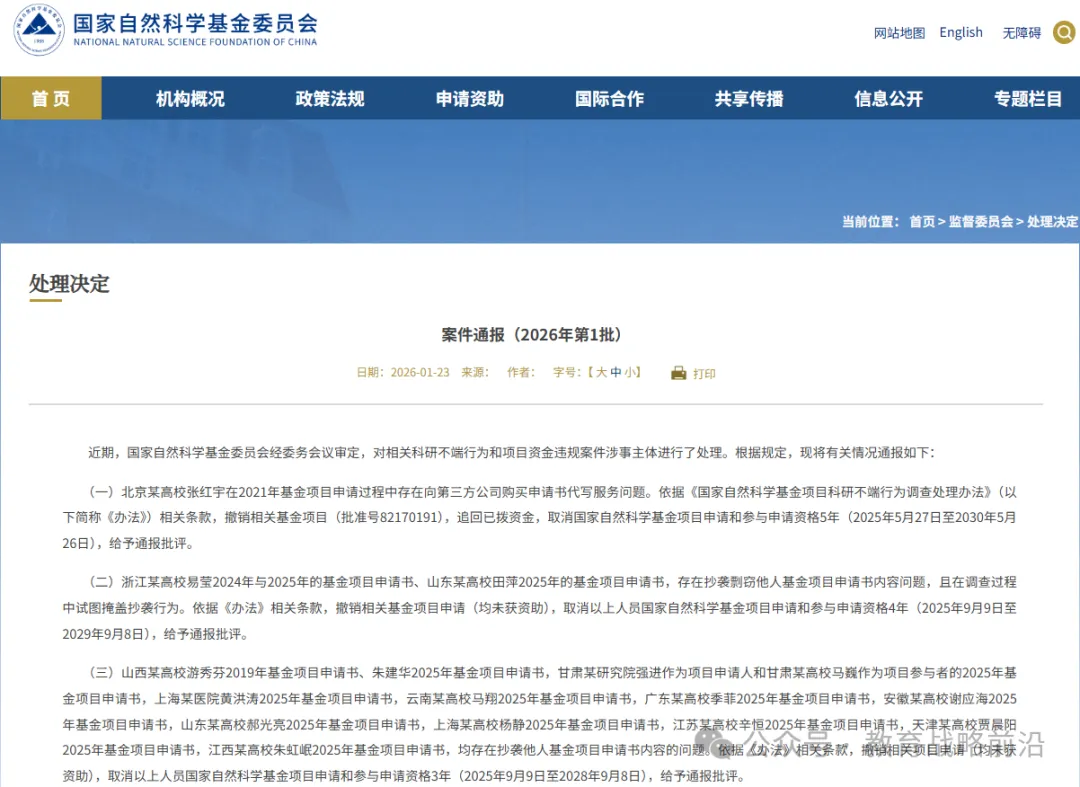Go to 申请资助 section
The width and height of the screenshot is (1080, 787).
[x=470, y=98]
